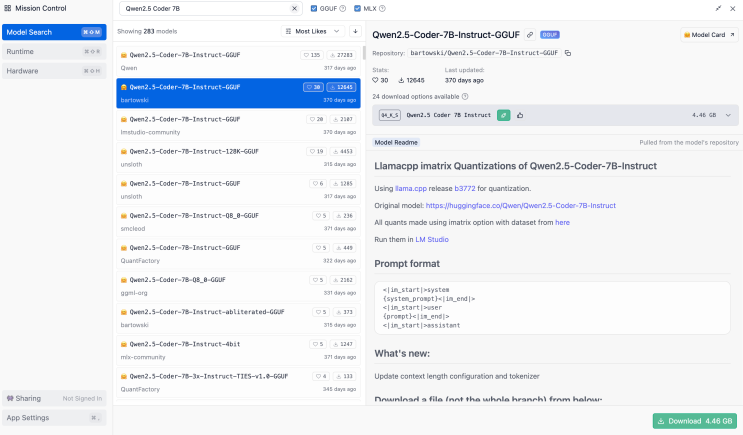Image resolution: width=743 pixels, height=435 pixels.
Task: Open the Hugging Face original model link
Action: coord(521,206)
